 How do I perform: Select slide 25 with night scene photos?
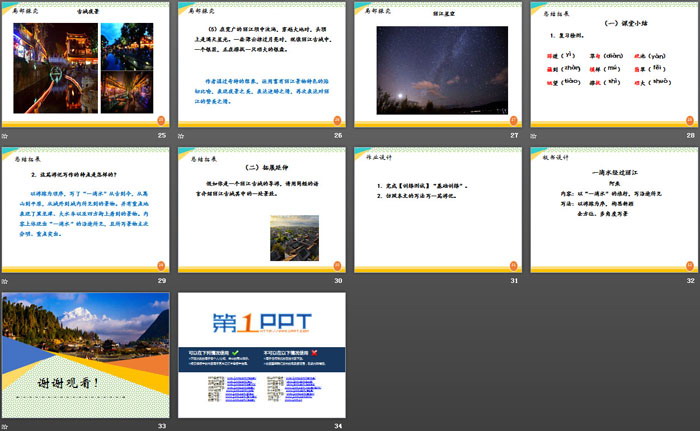pyautogui.click(x=86, y=65)
